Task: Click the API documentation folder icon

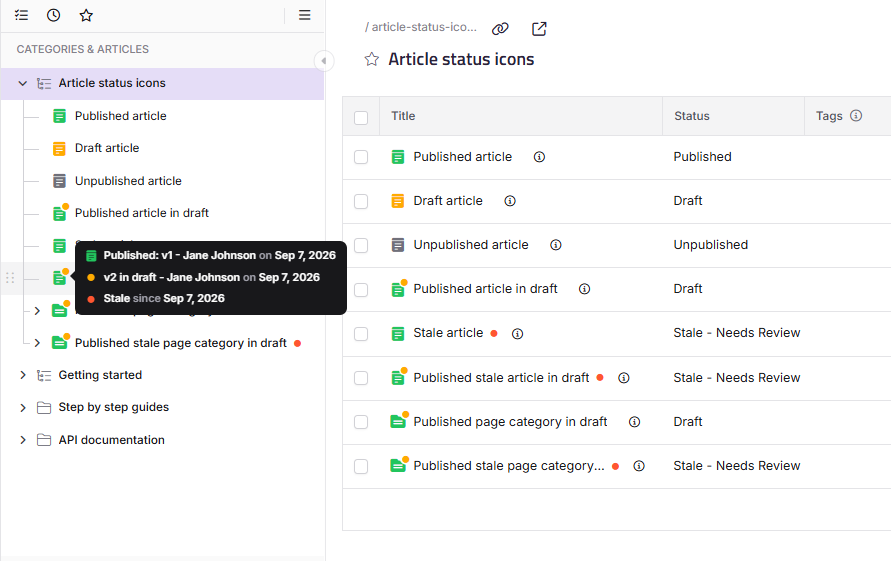Action: click(x=44, y=440)
